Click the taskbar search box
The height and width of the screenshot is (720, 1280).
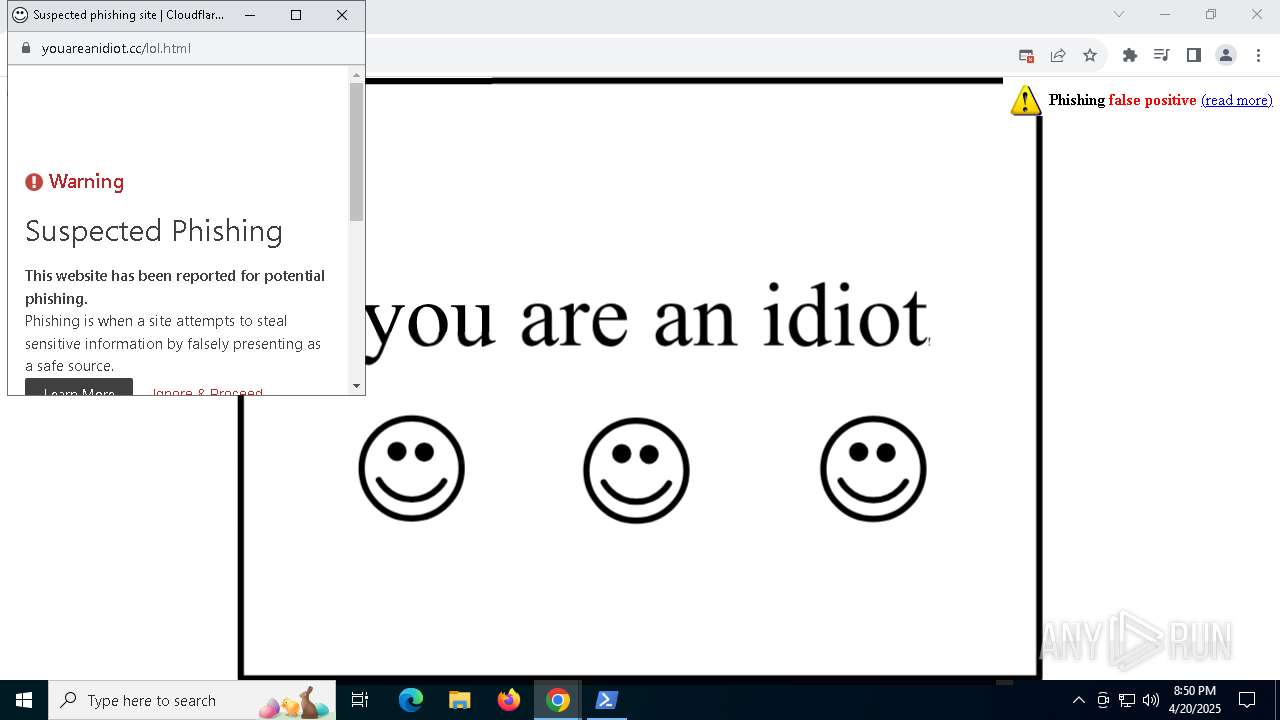tap(192, 700)
